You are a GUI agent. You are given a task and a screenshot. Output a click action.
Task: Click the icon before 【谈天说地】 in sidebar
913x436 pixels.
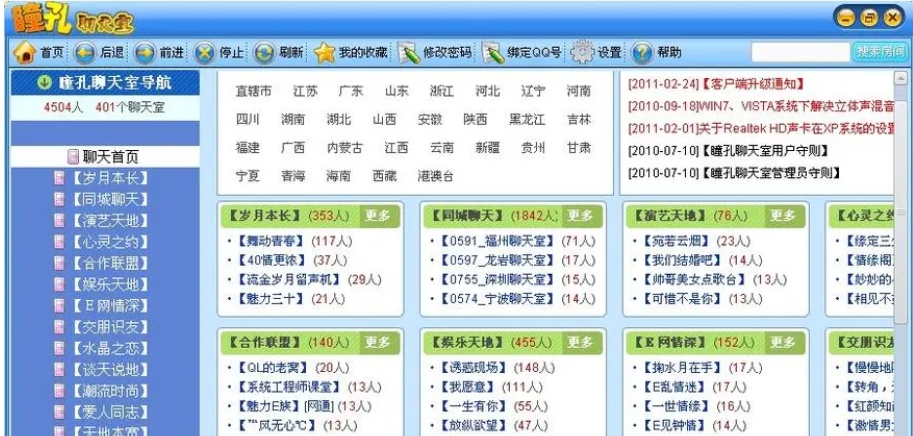pyautogui.click(x=59, y=369)
